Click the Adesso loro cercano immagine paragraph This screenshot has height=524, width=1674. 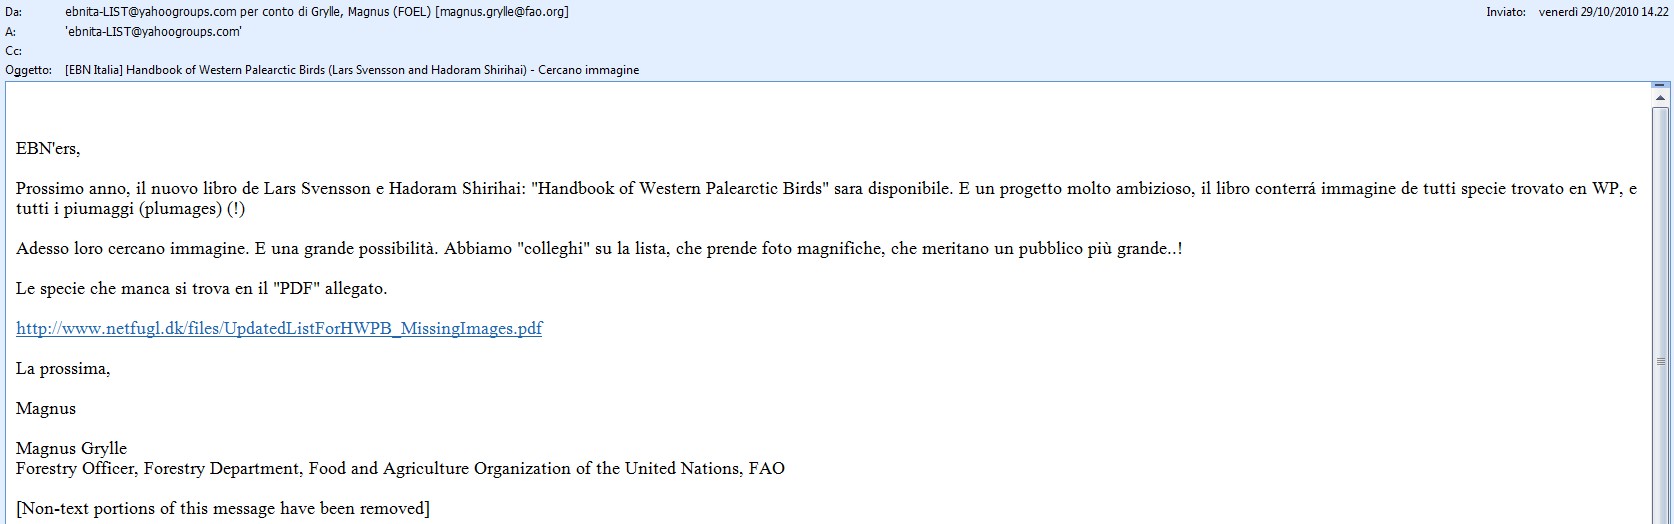(x=598, y=249)
